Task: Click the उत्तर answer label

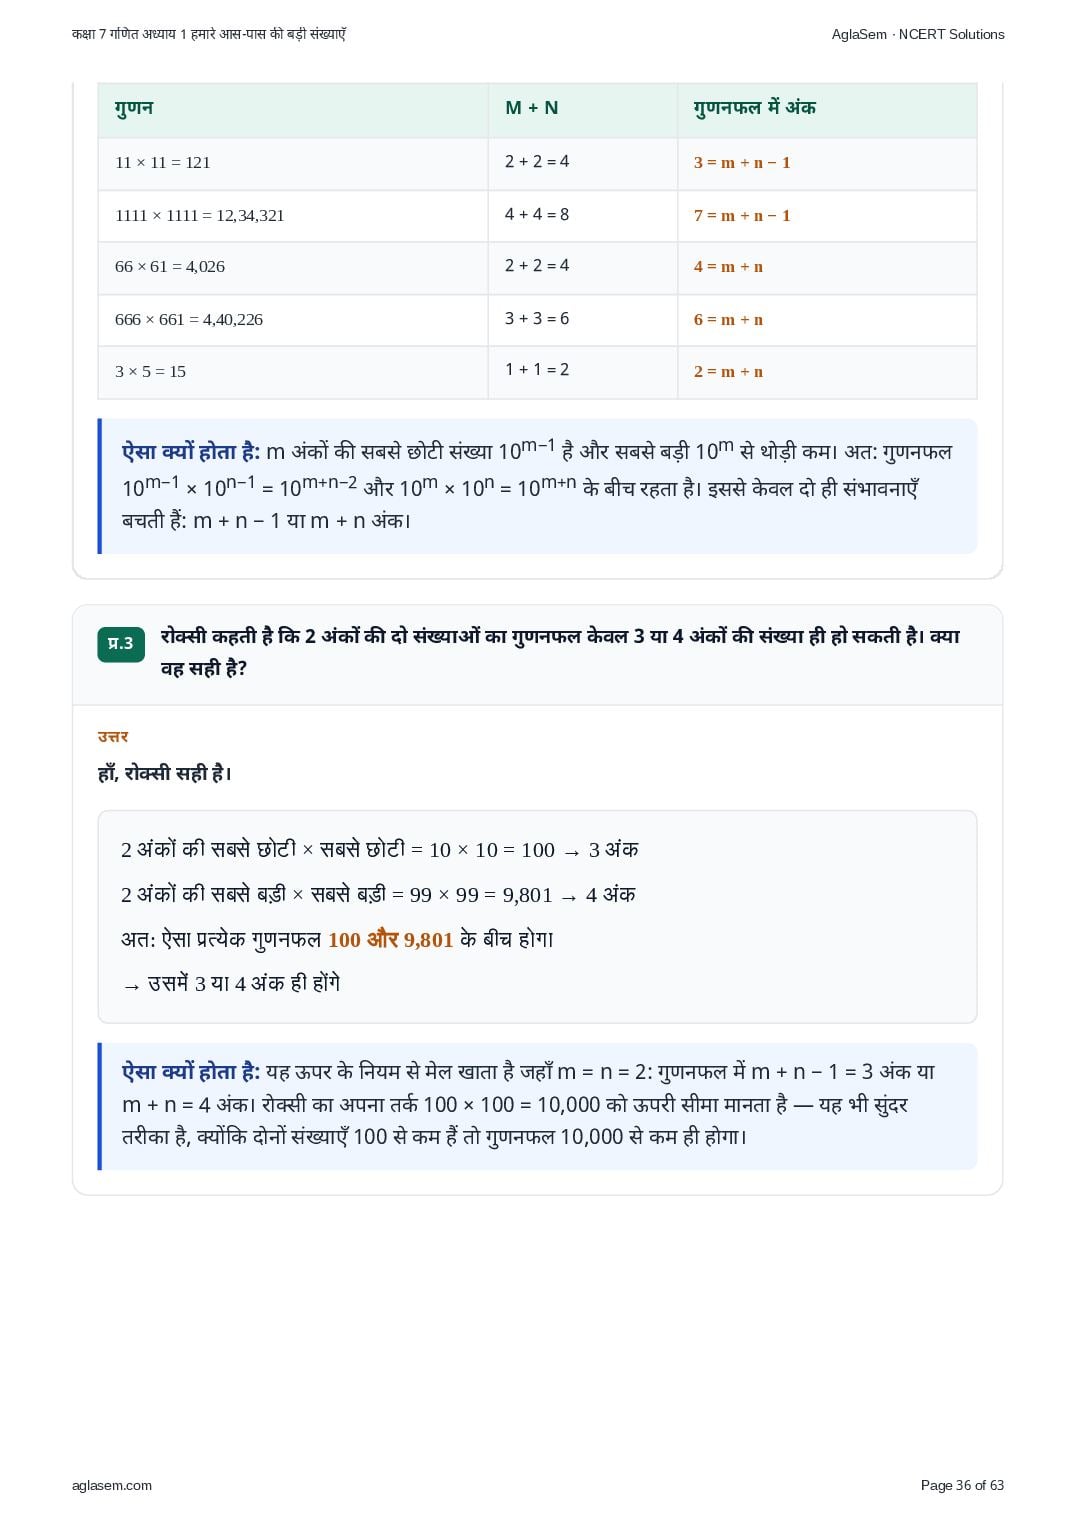Action: [x=113, y=737]
